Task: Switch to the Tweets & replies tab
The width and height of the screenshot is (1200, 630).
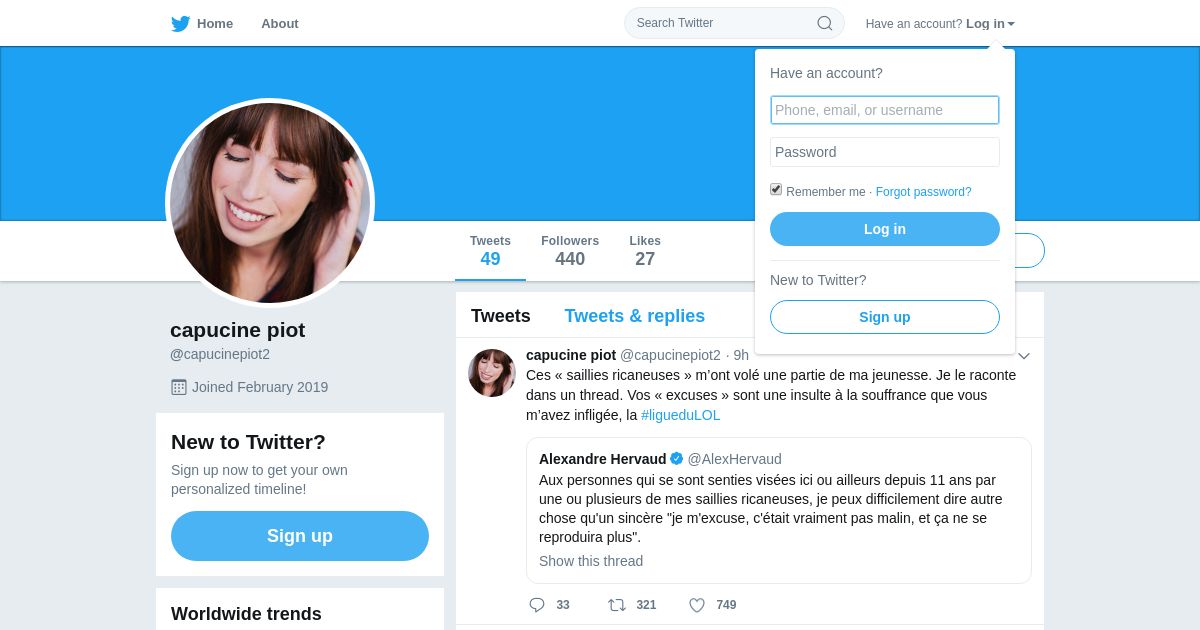Action: [635, 316]
